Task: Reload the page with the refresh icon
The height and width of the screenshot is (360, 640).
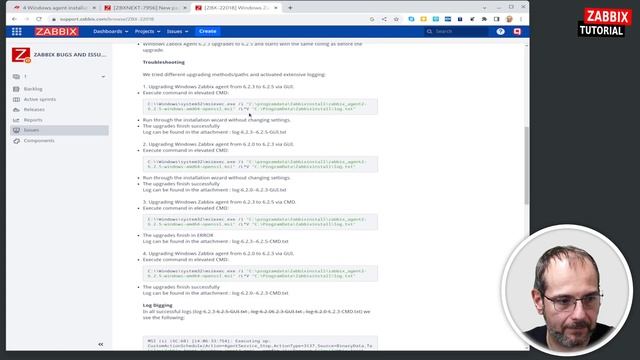Action: pyautogui.click(x=39, y=19)
